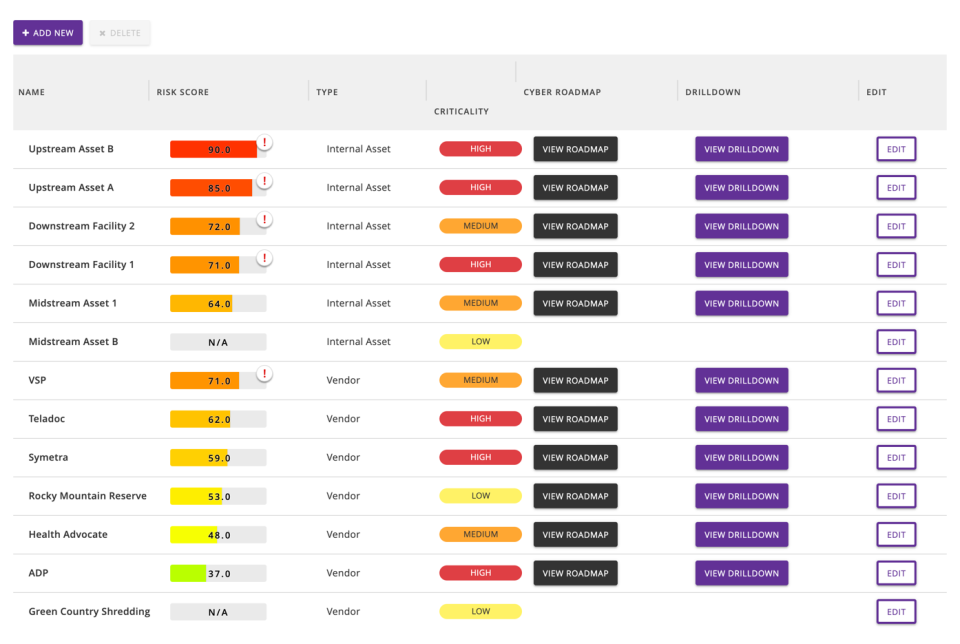Image resolution: width=960 pixels, height=644 pixels.
Task: View the roadmap for Rocky Mountain Reserve
Action: (x=575, y=495)
